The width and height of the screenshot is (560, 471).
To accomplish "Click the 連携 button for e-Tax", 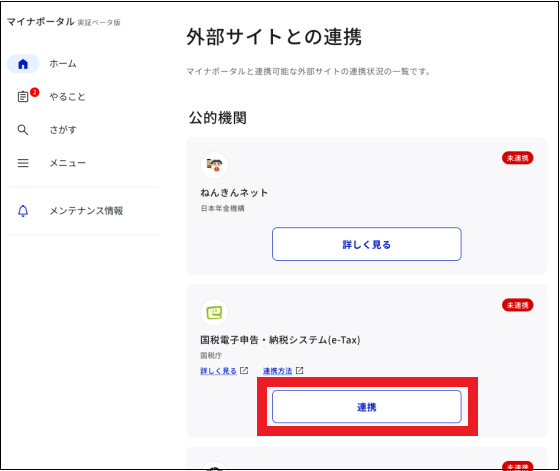I will (367, 407).
